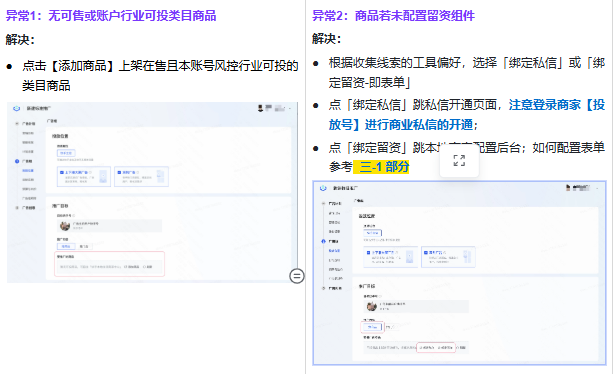This screenshot has width=614, height=374.
Task: Click the active blue step dot in right screenshot sidebar
Action: 323,241
